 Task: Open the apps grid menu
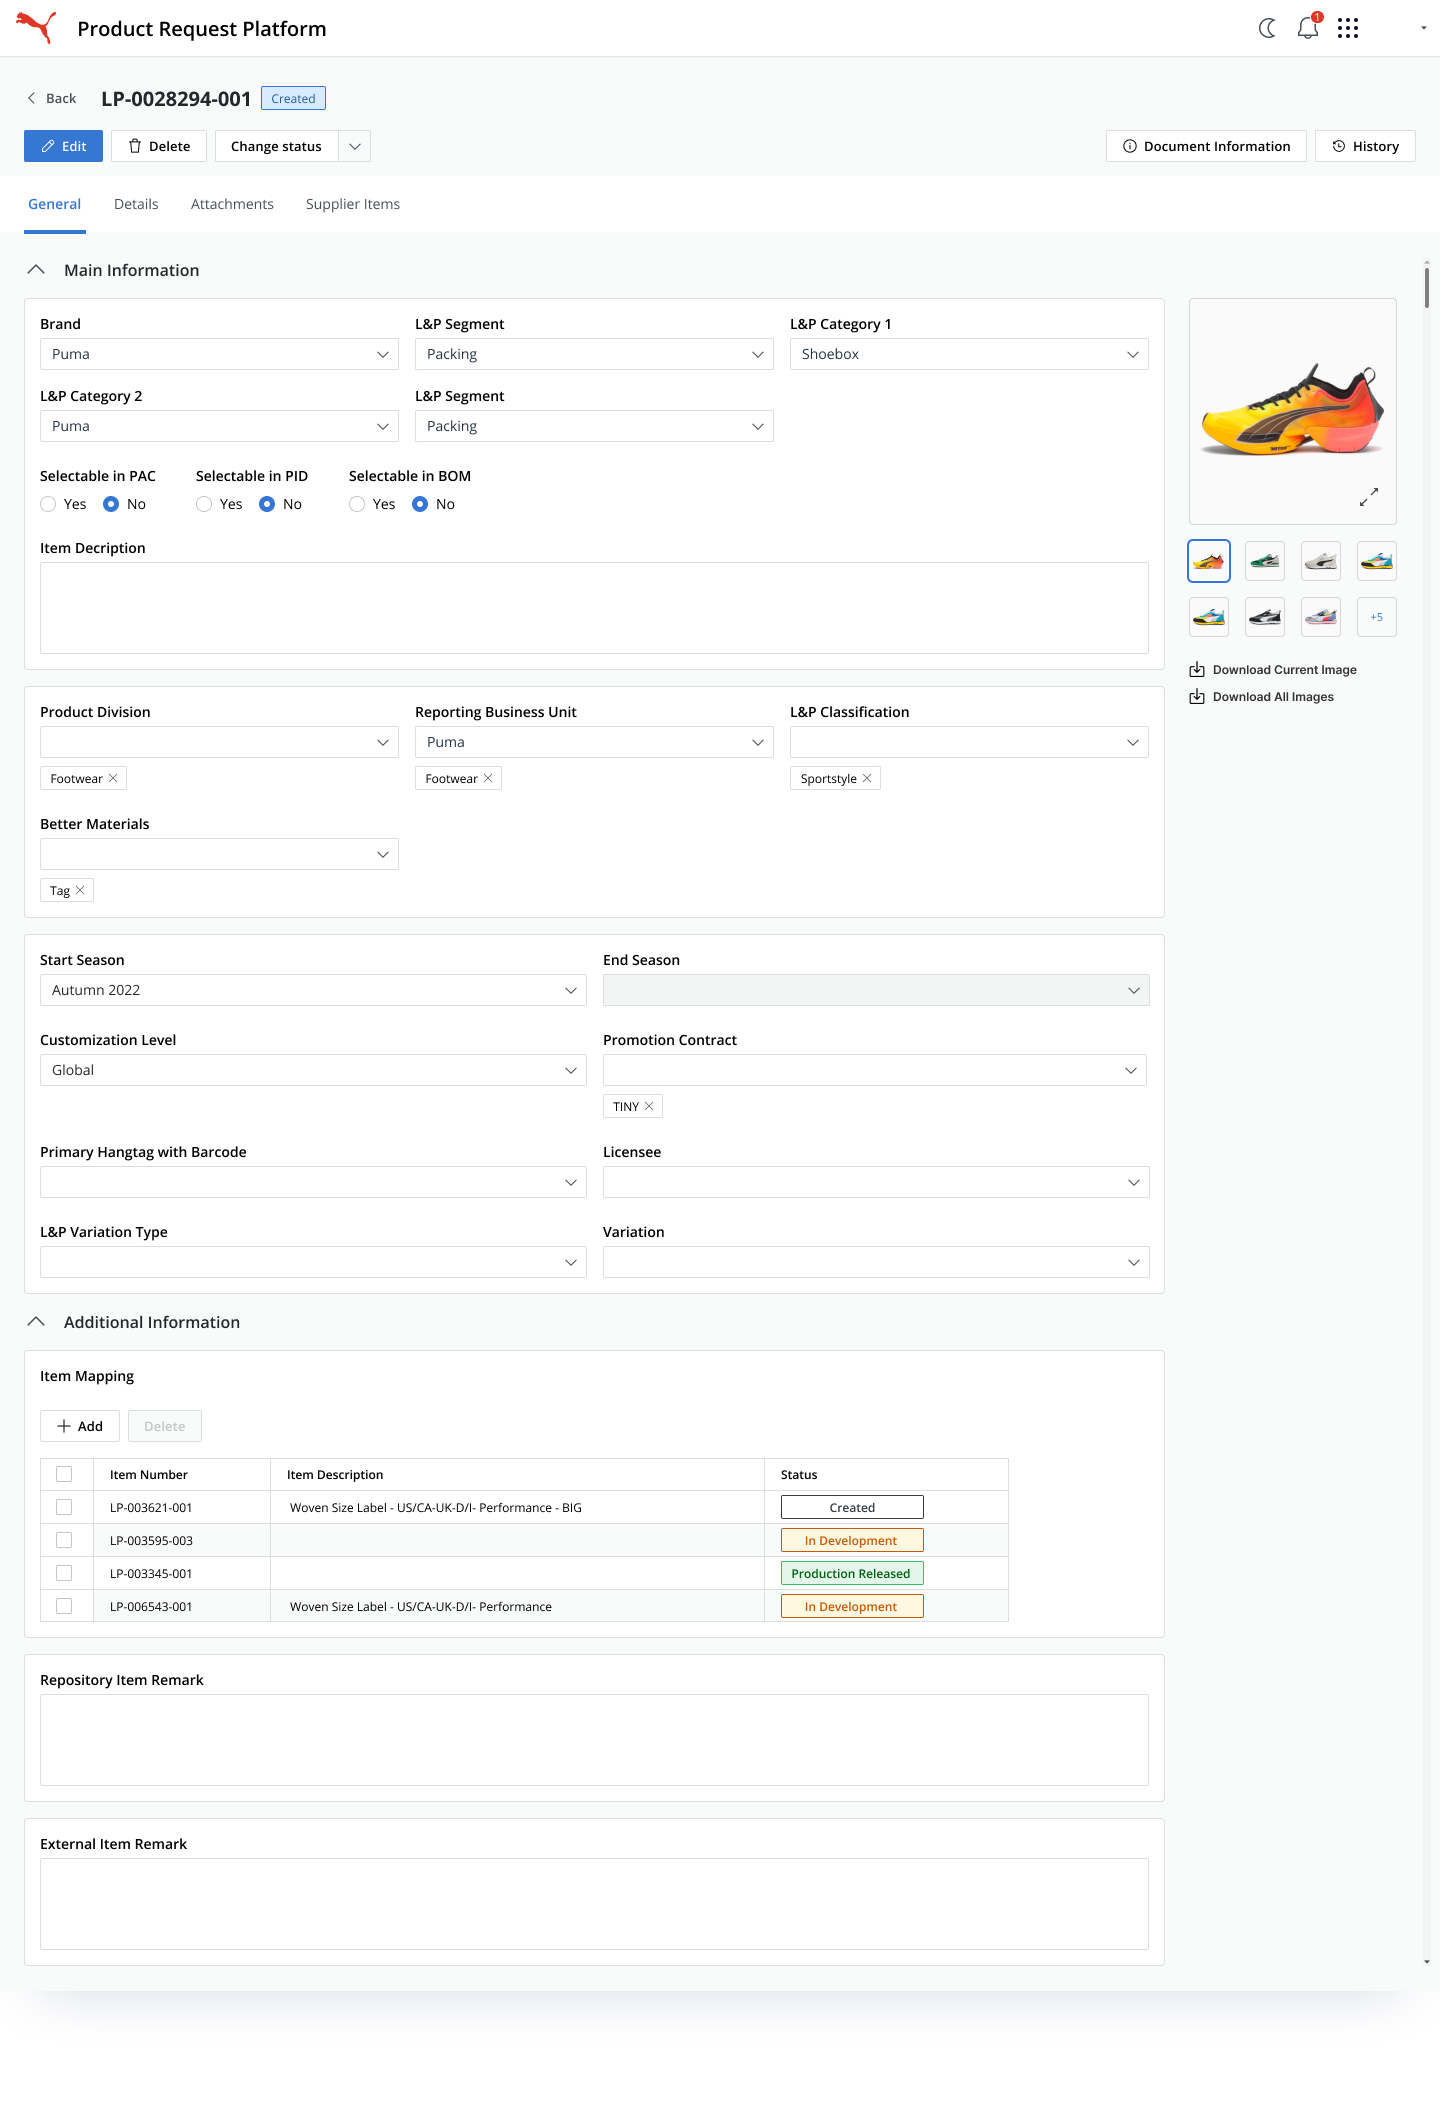click(x=1348, y=28)
